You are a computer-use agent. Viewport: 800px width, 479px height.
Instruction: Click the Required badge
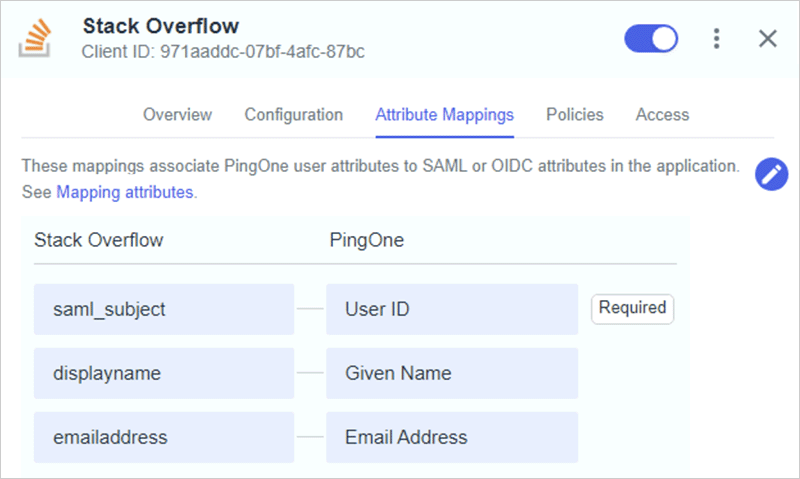click(x=632, y=308)
